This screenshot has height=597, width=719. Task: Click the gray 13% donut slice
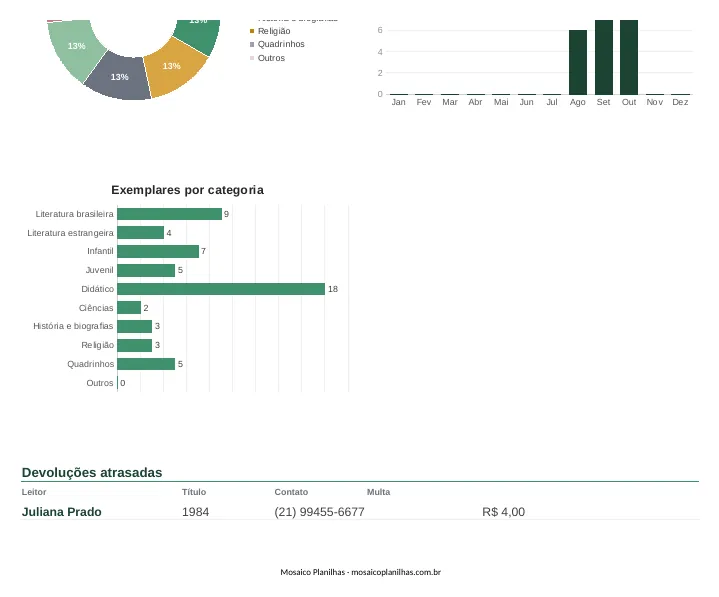click(x=119, y=77)
